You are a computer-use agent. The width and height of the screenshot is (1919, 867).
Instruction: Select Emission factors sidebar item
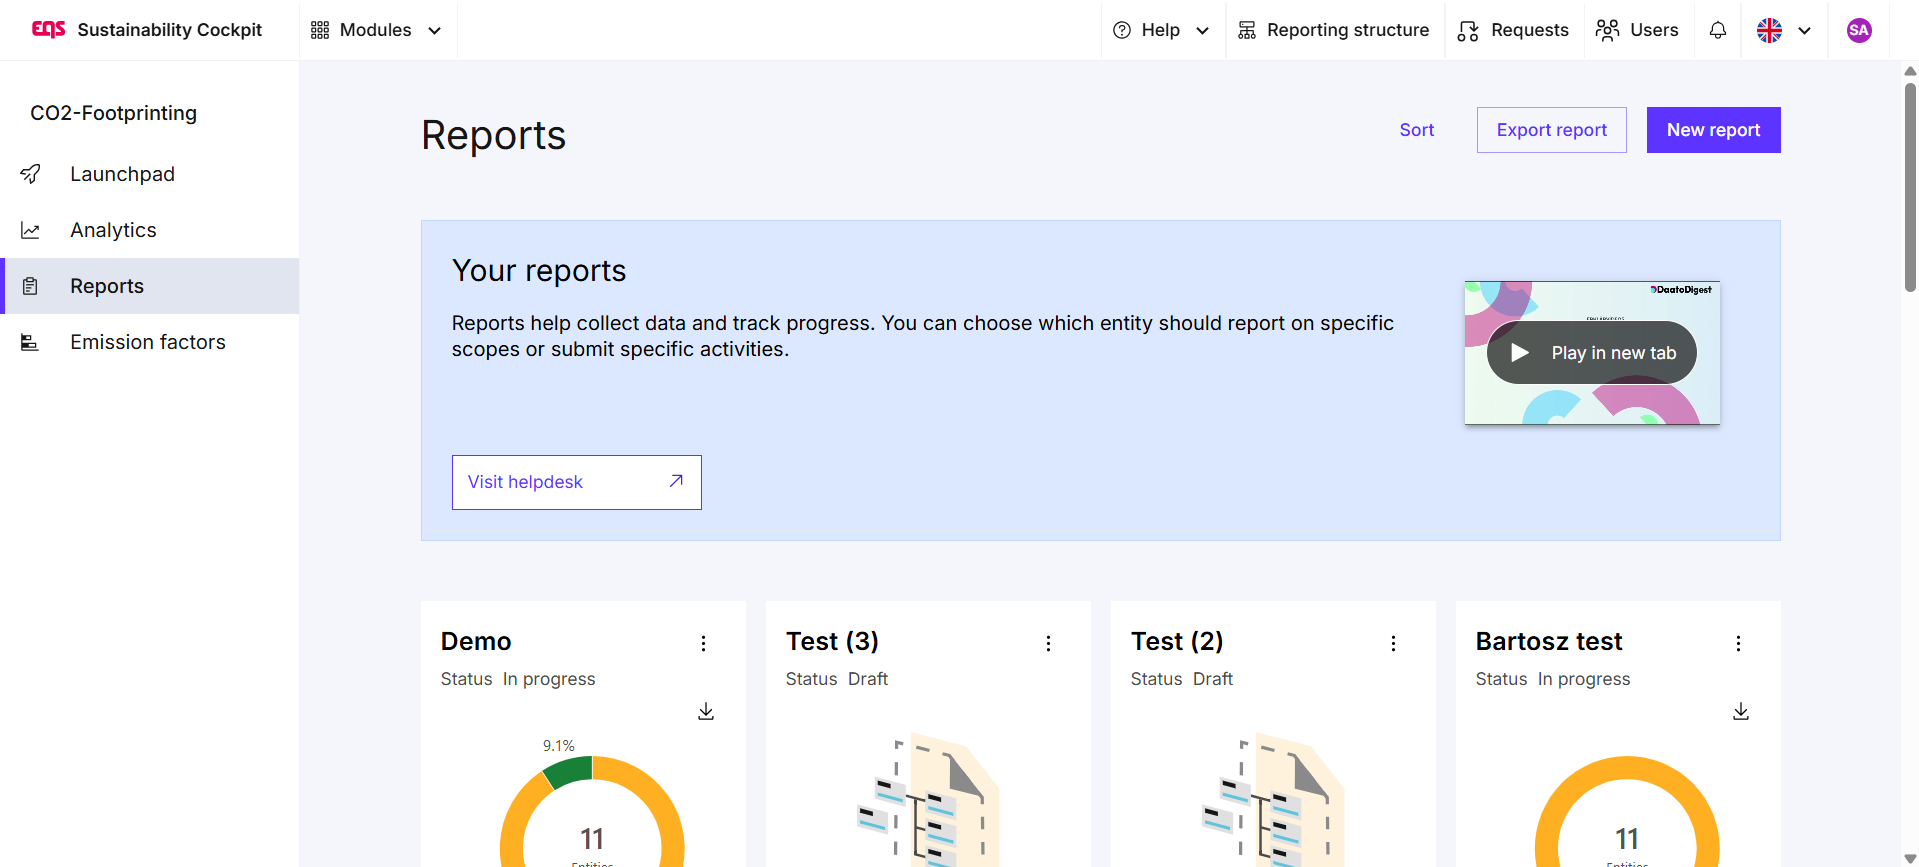point(147,342)
